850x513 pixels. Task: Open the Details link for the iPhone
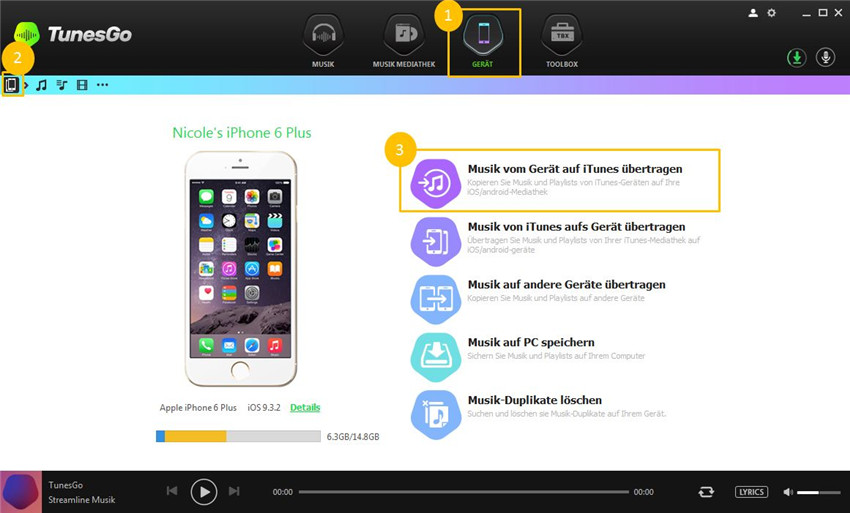point(305,408)
